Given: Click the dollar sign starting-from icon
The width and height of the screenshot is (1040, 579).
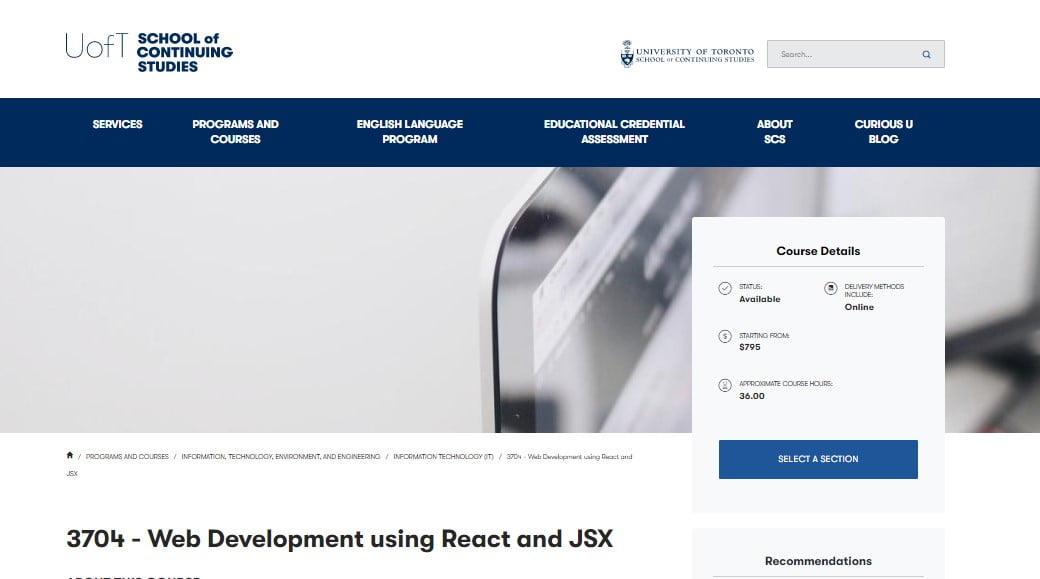Looking at the screenshot, I should click(725, 337).
